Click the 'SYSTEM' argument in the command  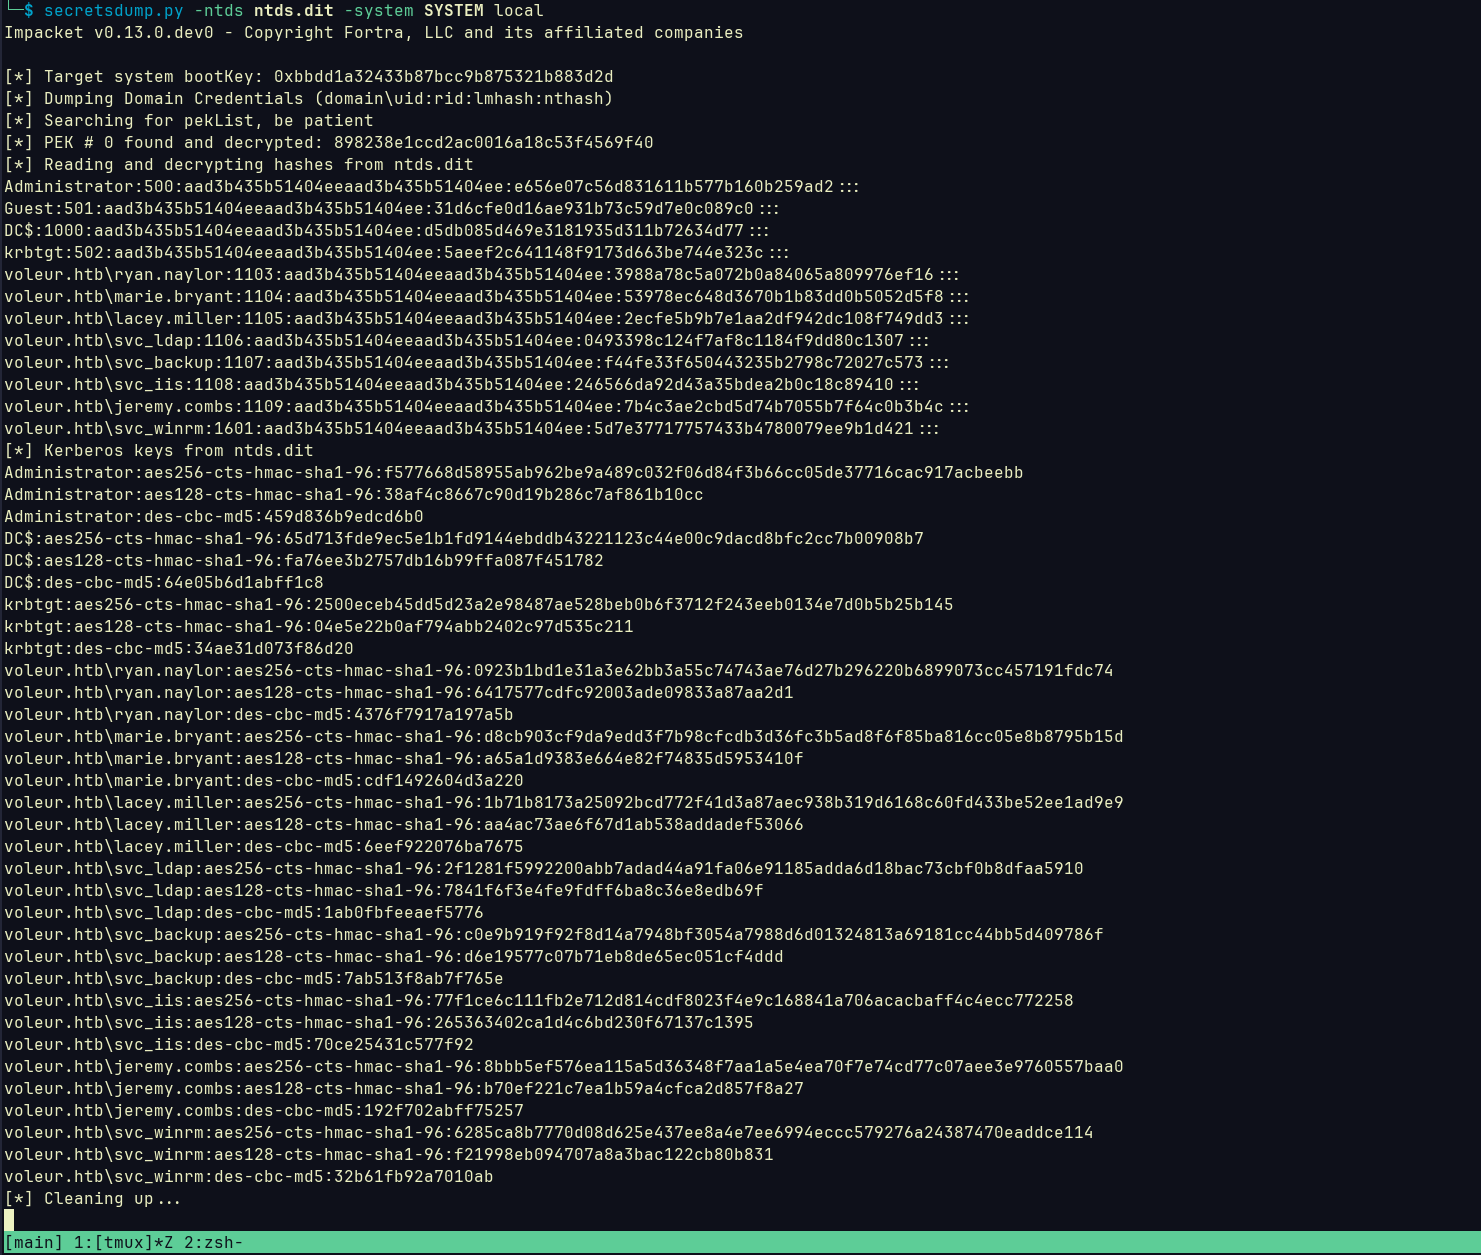pyautogui.click(x=454, y=11)
